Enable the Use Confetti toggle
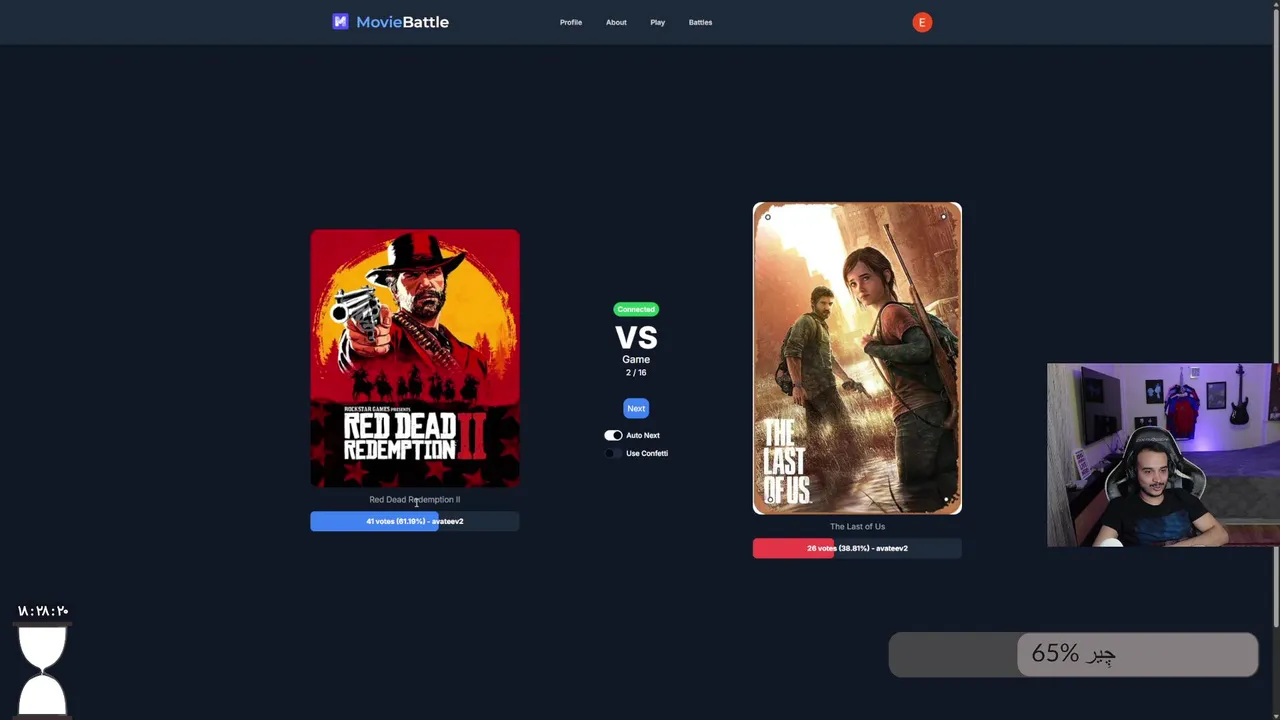The height and width of the screenshot is (720, 1280). [613, 453]
